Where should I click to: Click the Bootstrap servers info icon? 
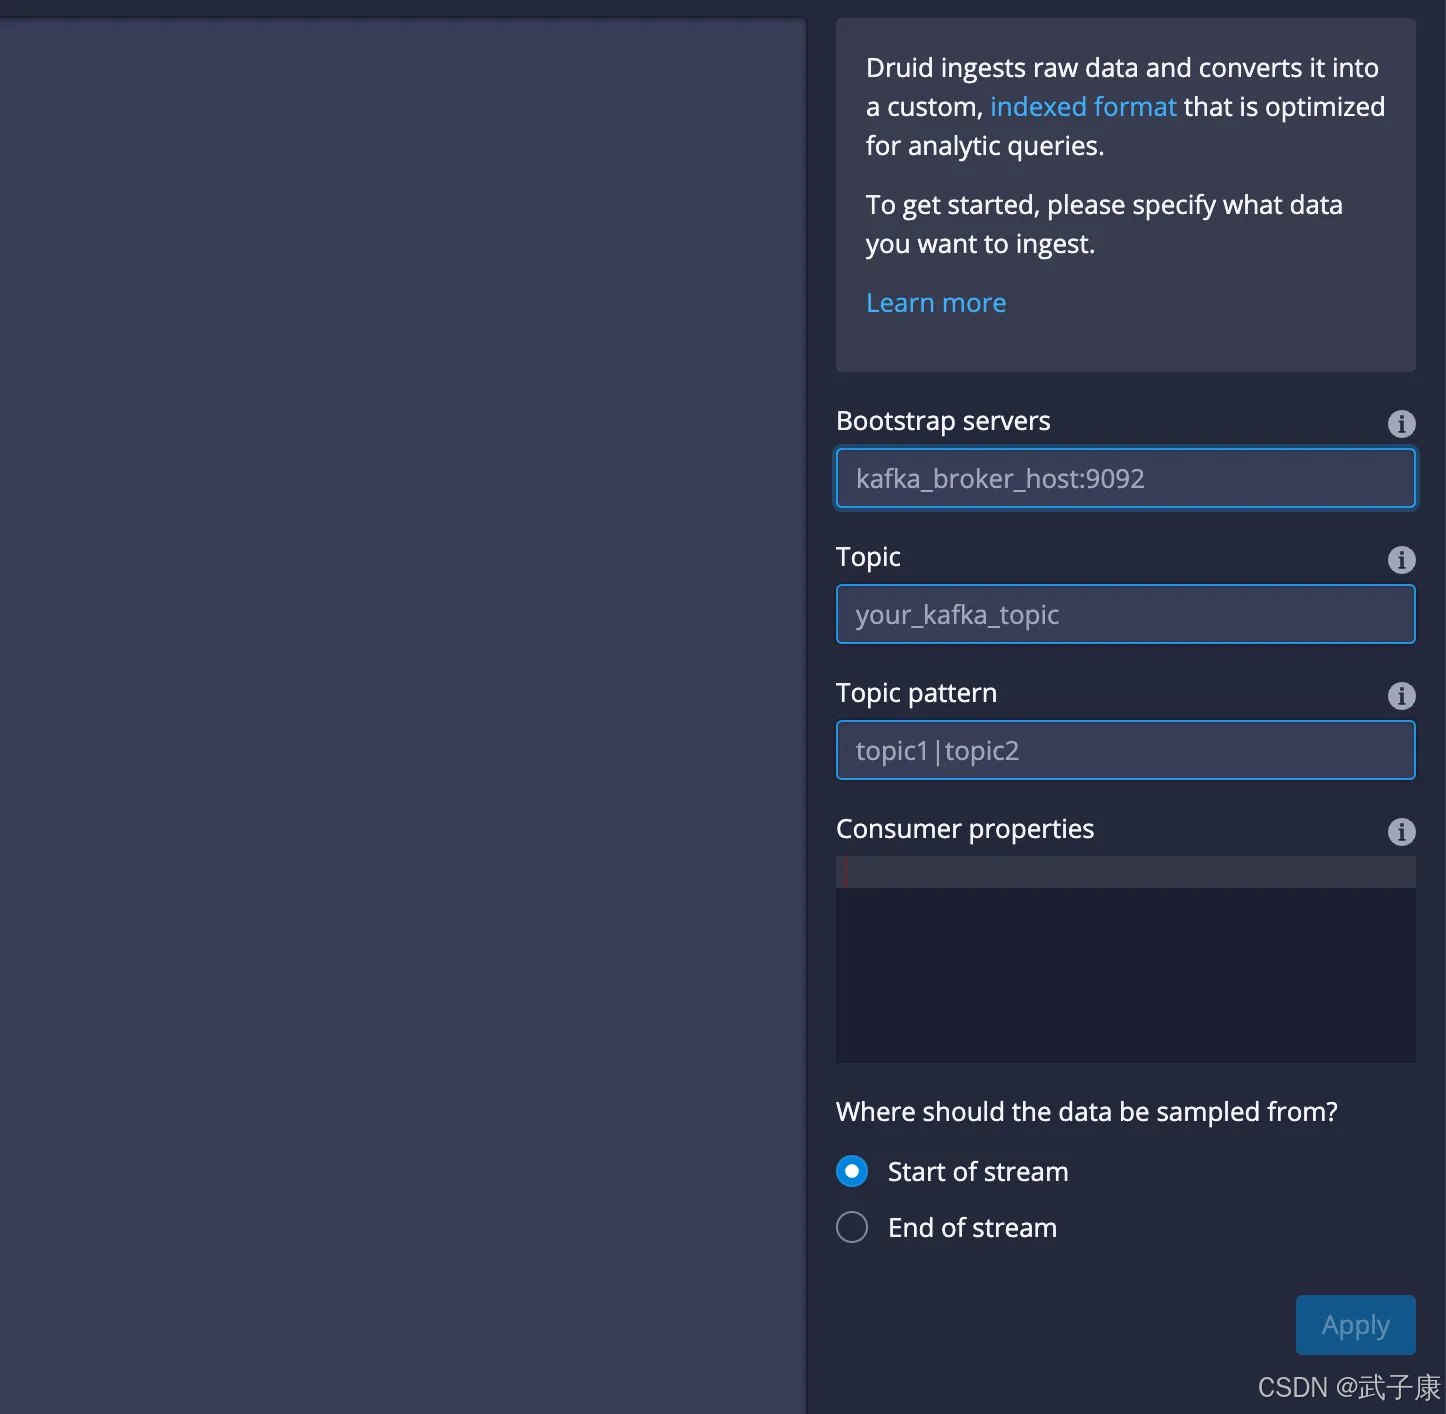click(x=1401, y=424)
